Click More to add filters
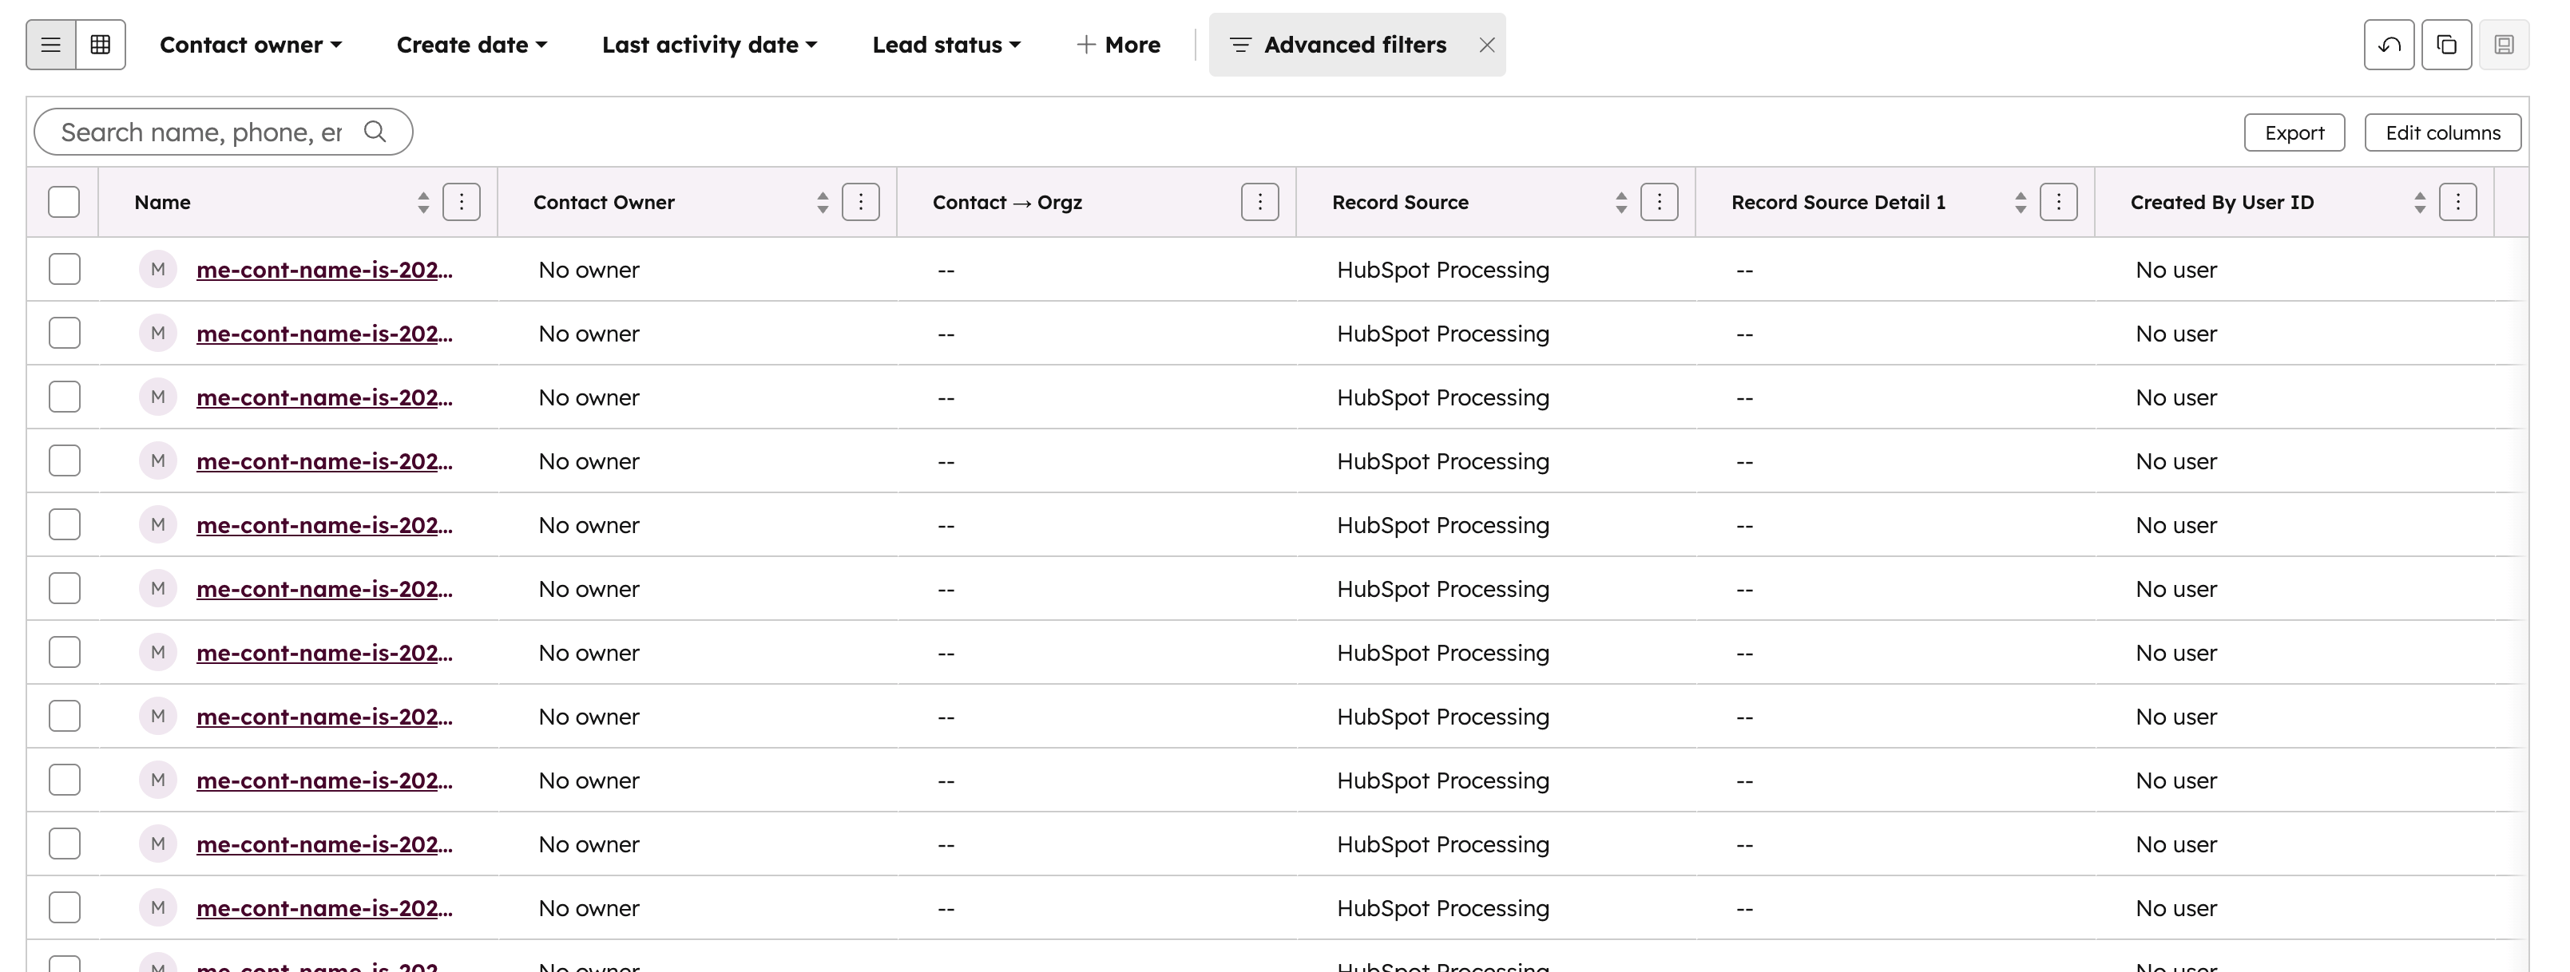Screen dimensions: 2570x972 [x=1118, y=45]
